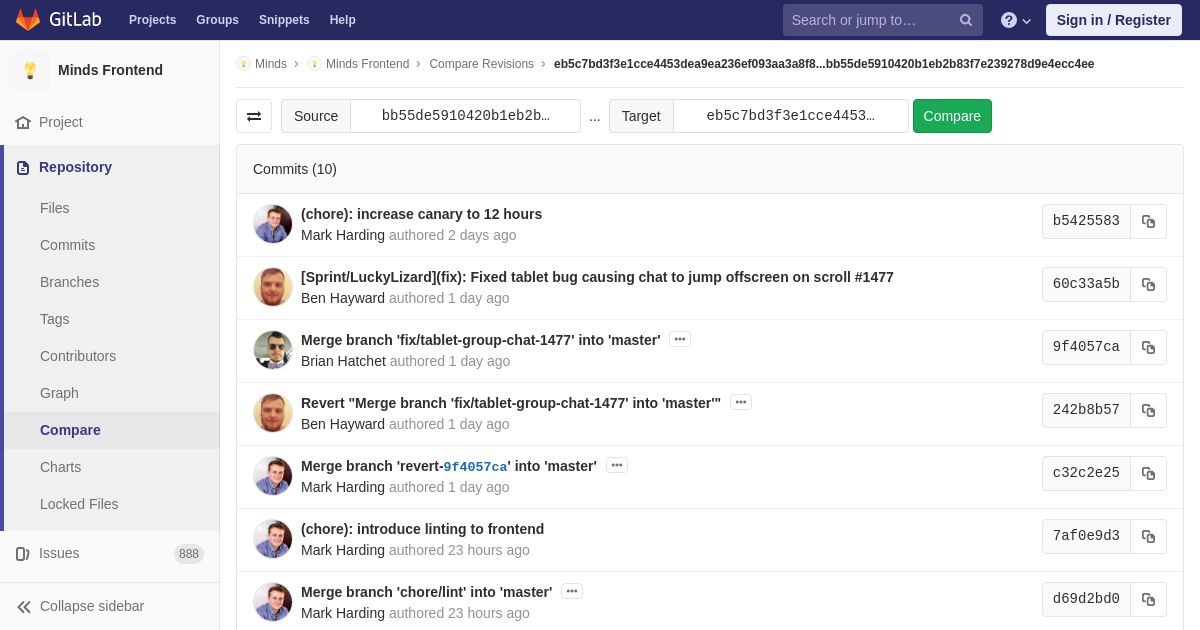Copy commit SHA 242b8b57

(1149, 411)
